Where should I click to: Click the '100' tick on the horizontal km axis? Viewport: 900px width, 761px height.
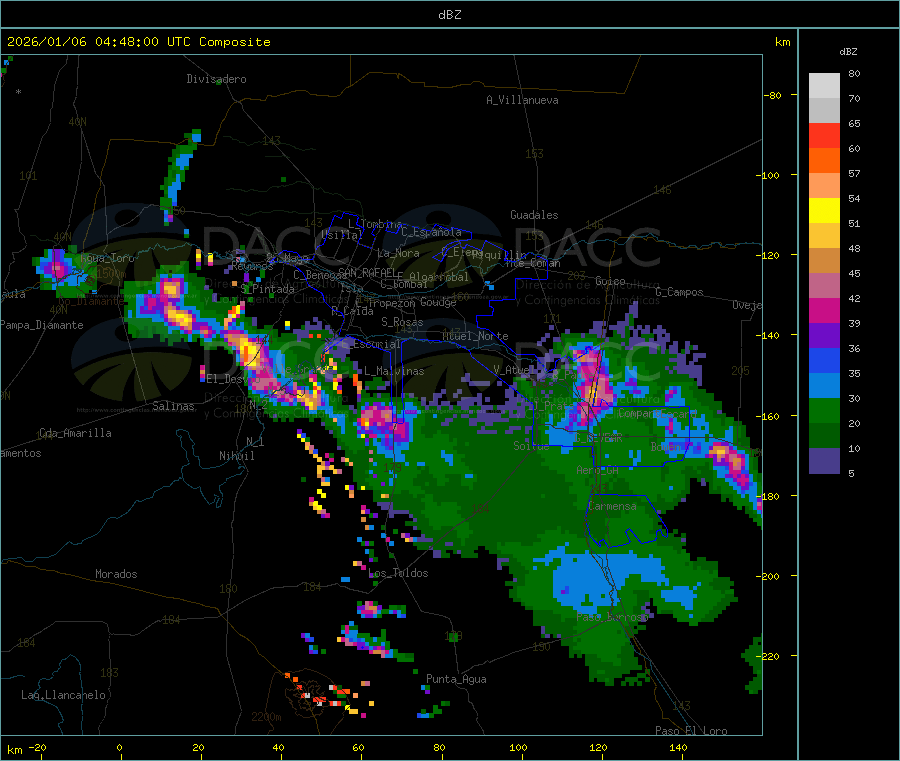(x=518, y=747)
